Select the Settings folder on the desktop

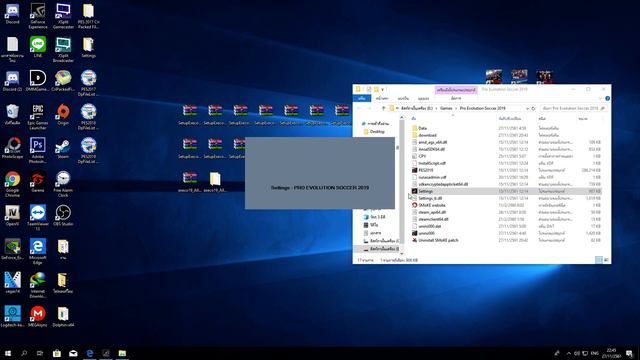tap(88, 47)
